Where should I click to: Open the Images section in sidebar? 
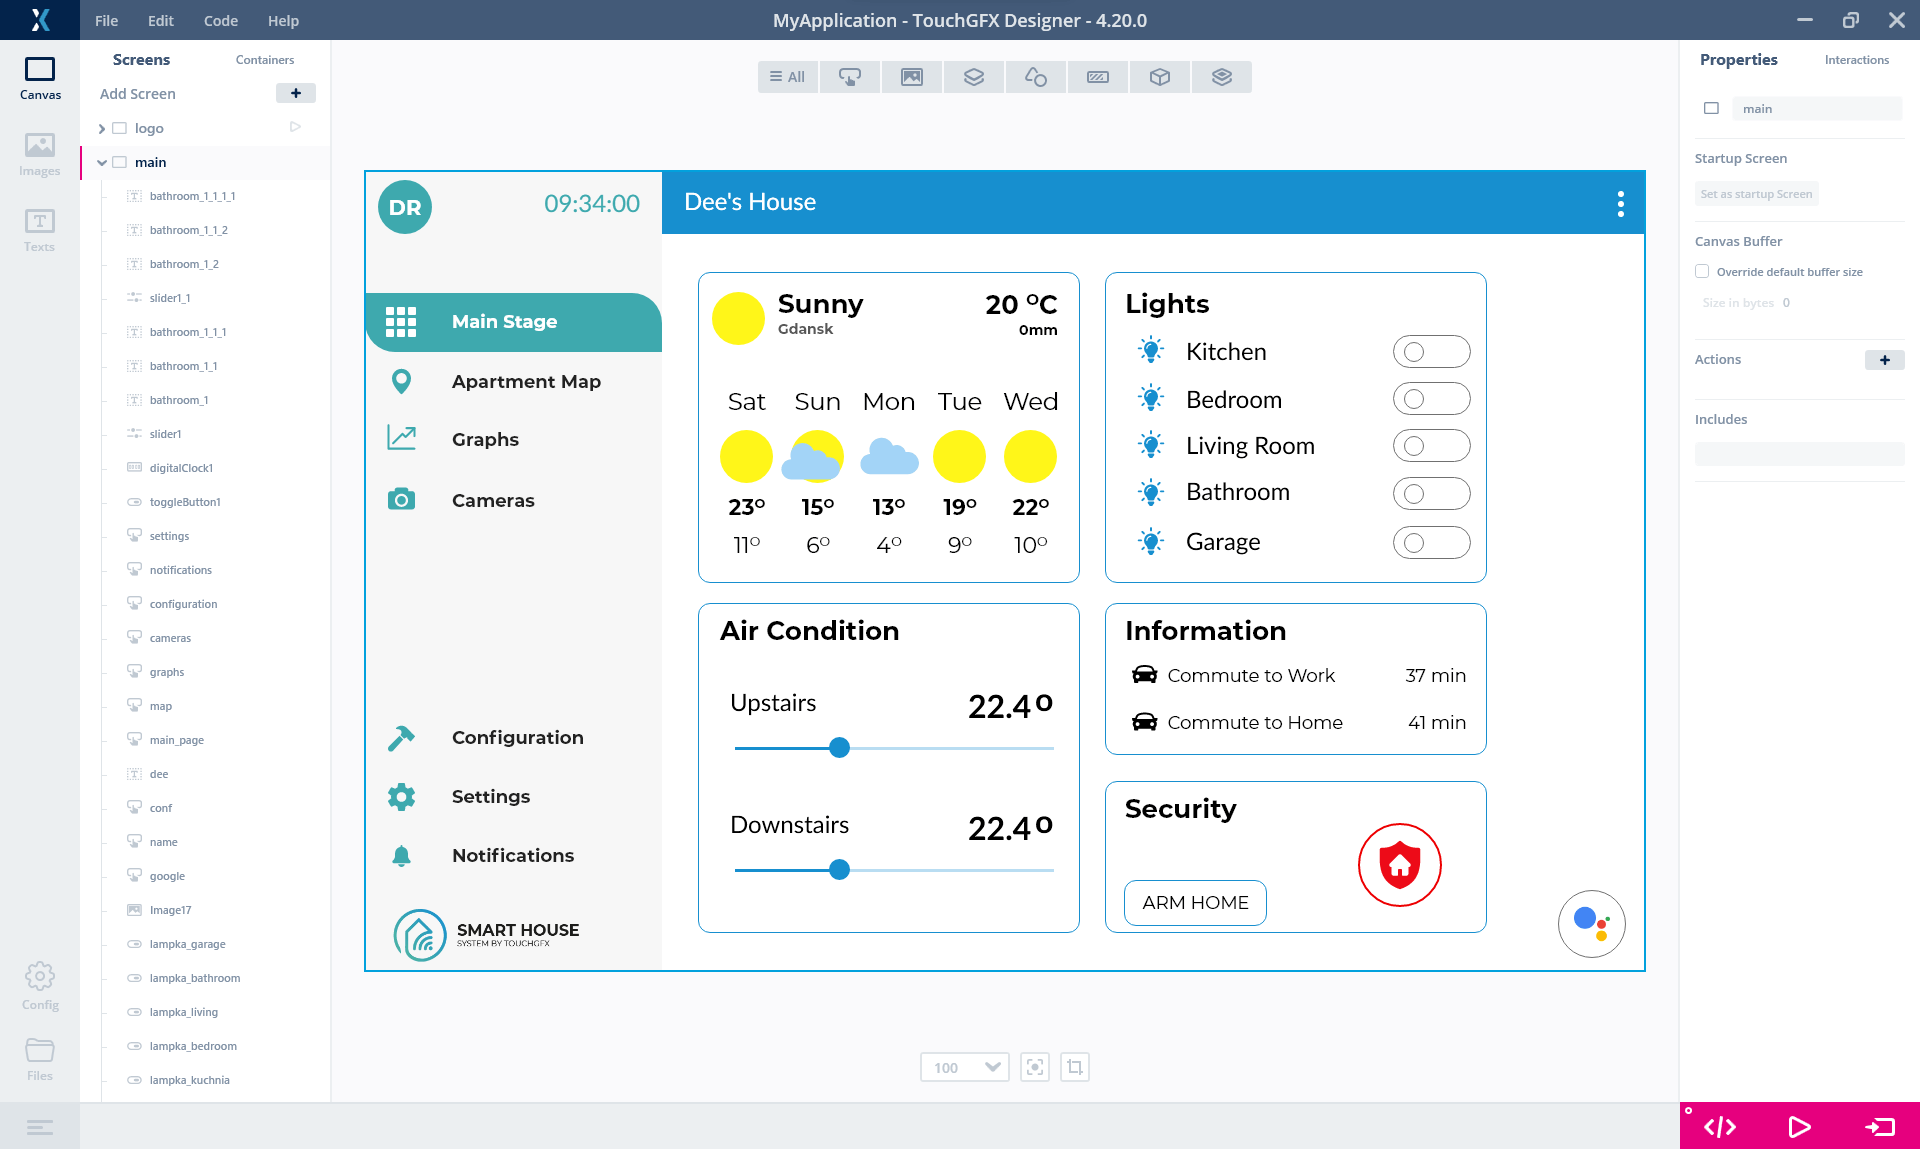(x=40, y=155)
